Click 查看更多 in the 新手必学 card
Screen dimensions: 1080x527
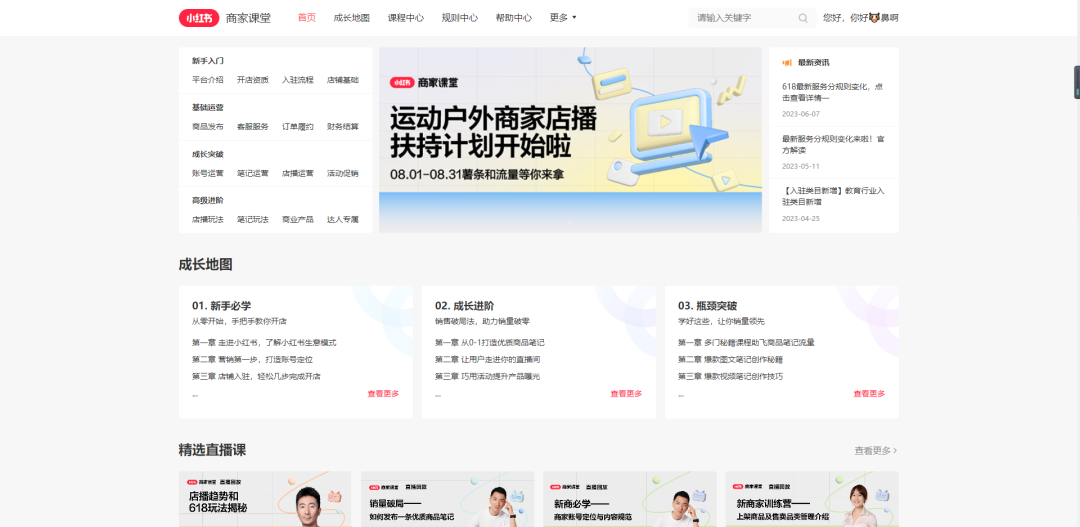point(383,394)
